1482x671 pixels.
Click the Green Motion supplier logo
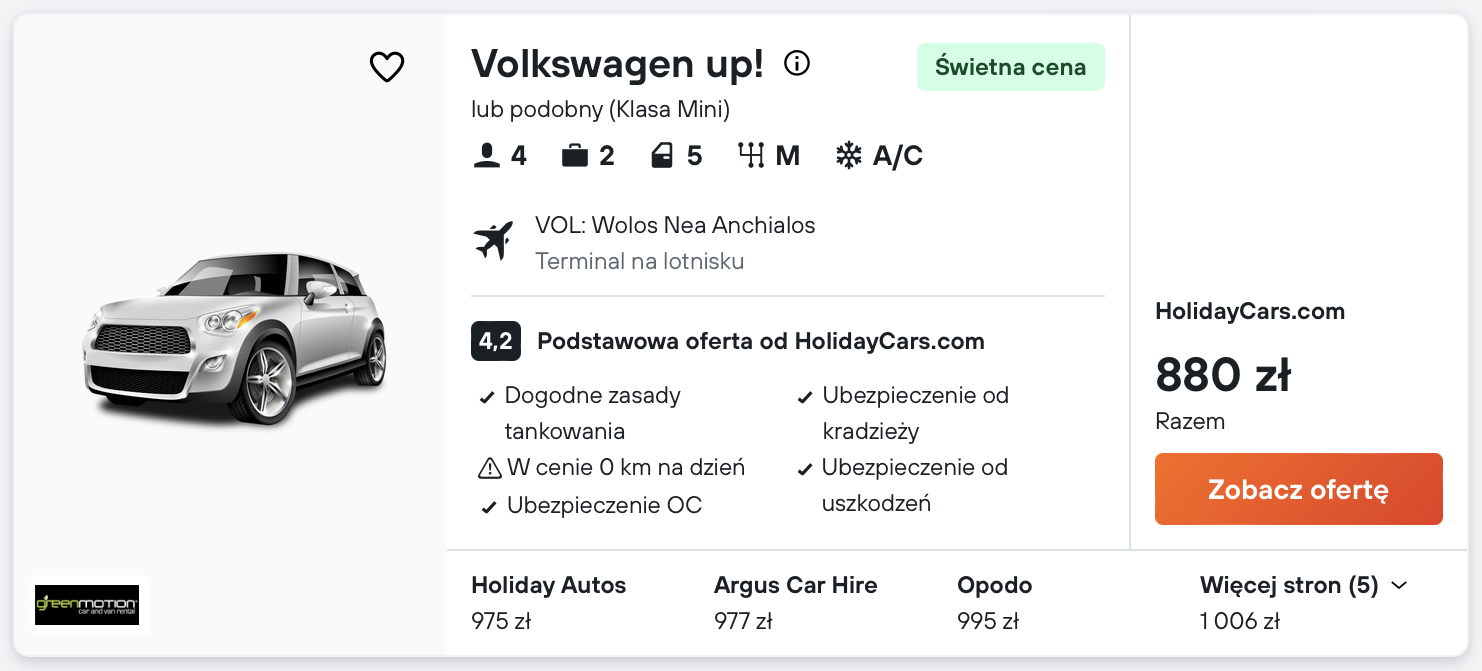[x=87, y=605]
